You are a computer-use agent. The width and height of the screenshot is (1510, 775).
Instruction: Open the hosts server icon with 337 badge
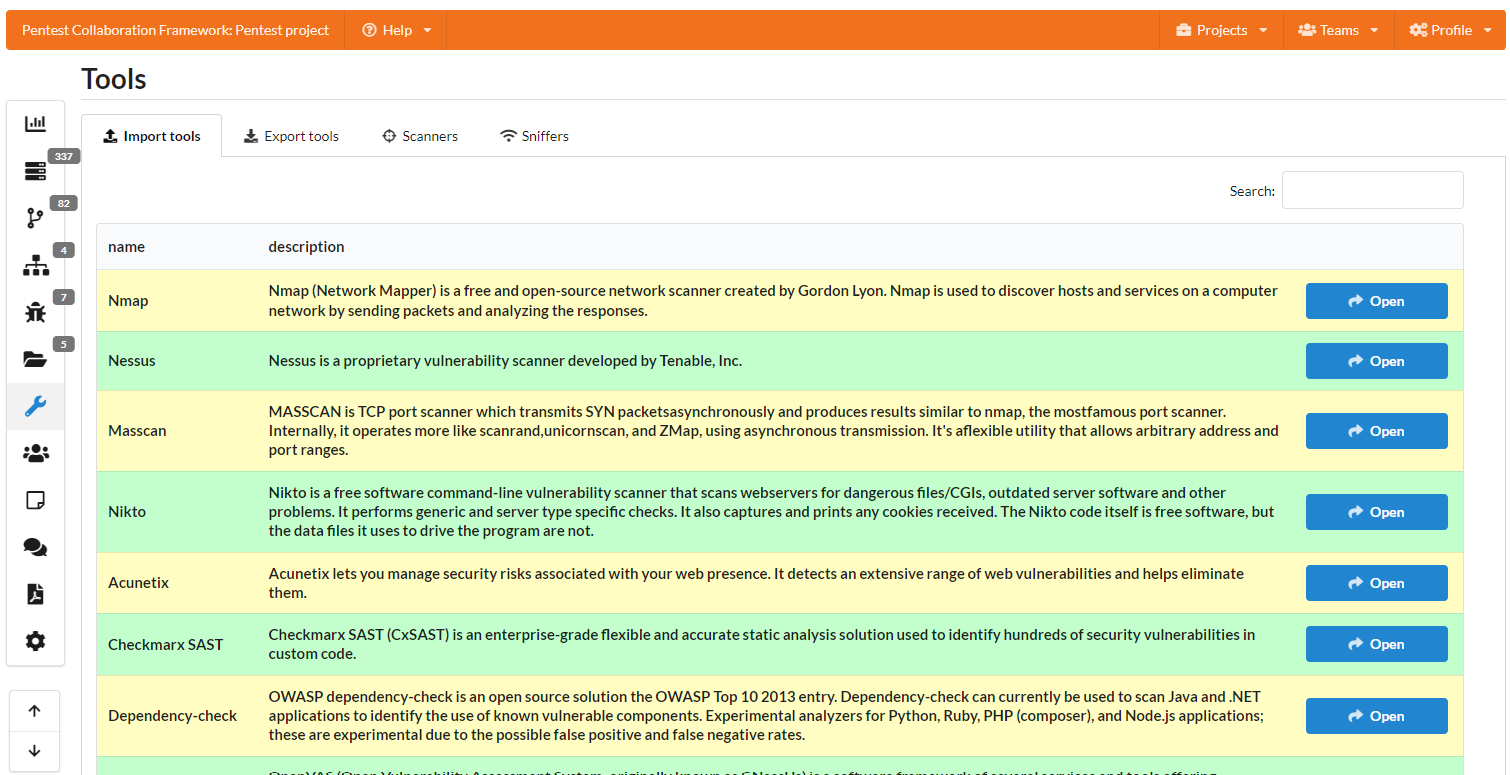(35, 171)
